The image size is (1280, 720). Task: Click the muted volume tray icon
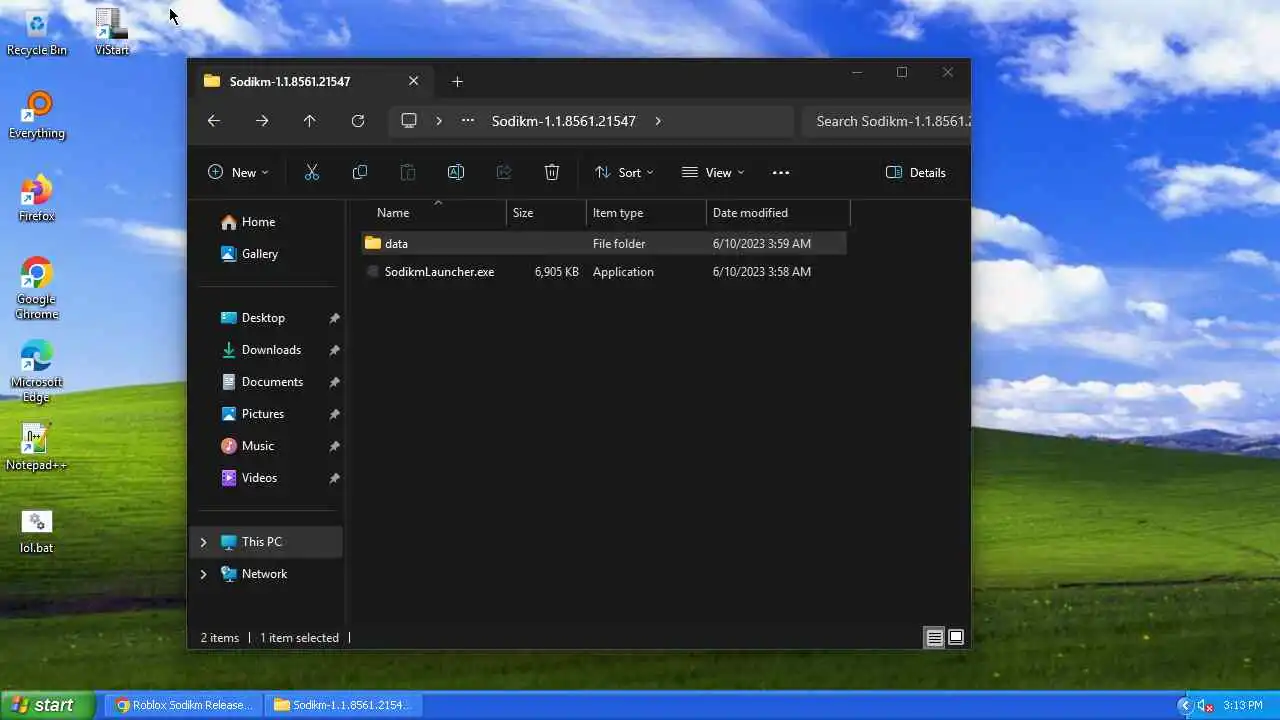coord(1205,705)
